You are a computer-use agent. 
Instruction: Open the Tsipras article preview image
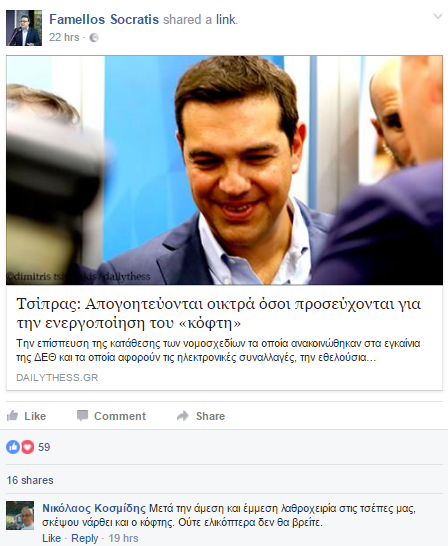[x=224, y=170]
